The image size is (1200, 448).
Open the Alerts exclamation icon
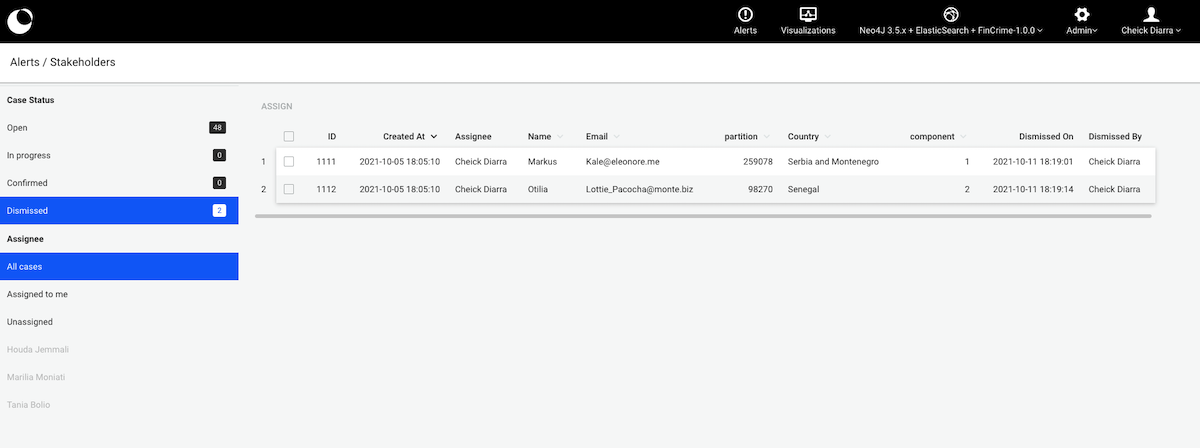pyautogui.click(x=745, y=14)
